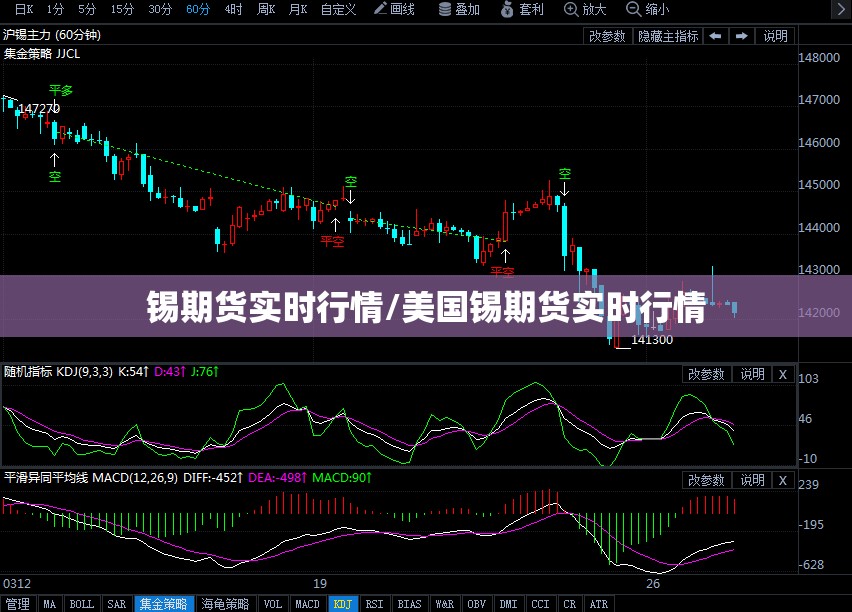The width and height of the screenshot is (852, 612).
Task: Select the CCI indicator tab
Action: 541,604
